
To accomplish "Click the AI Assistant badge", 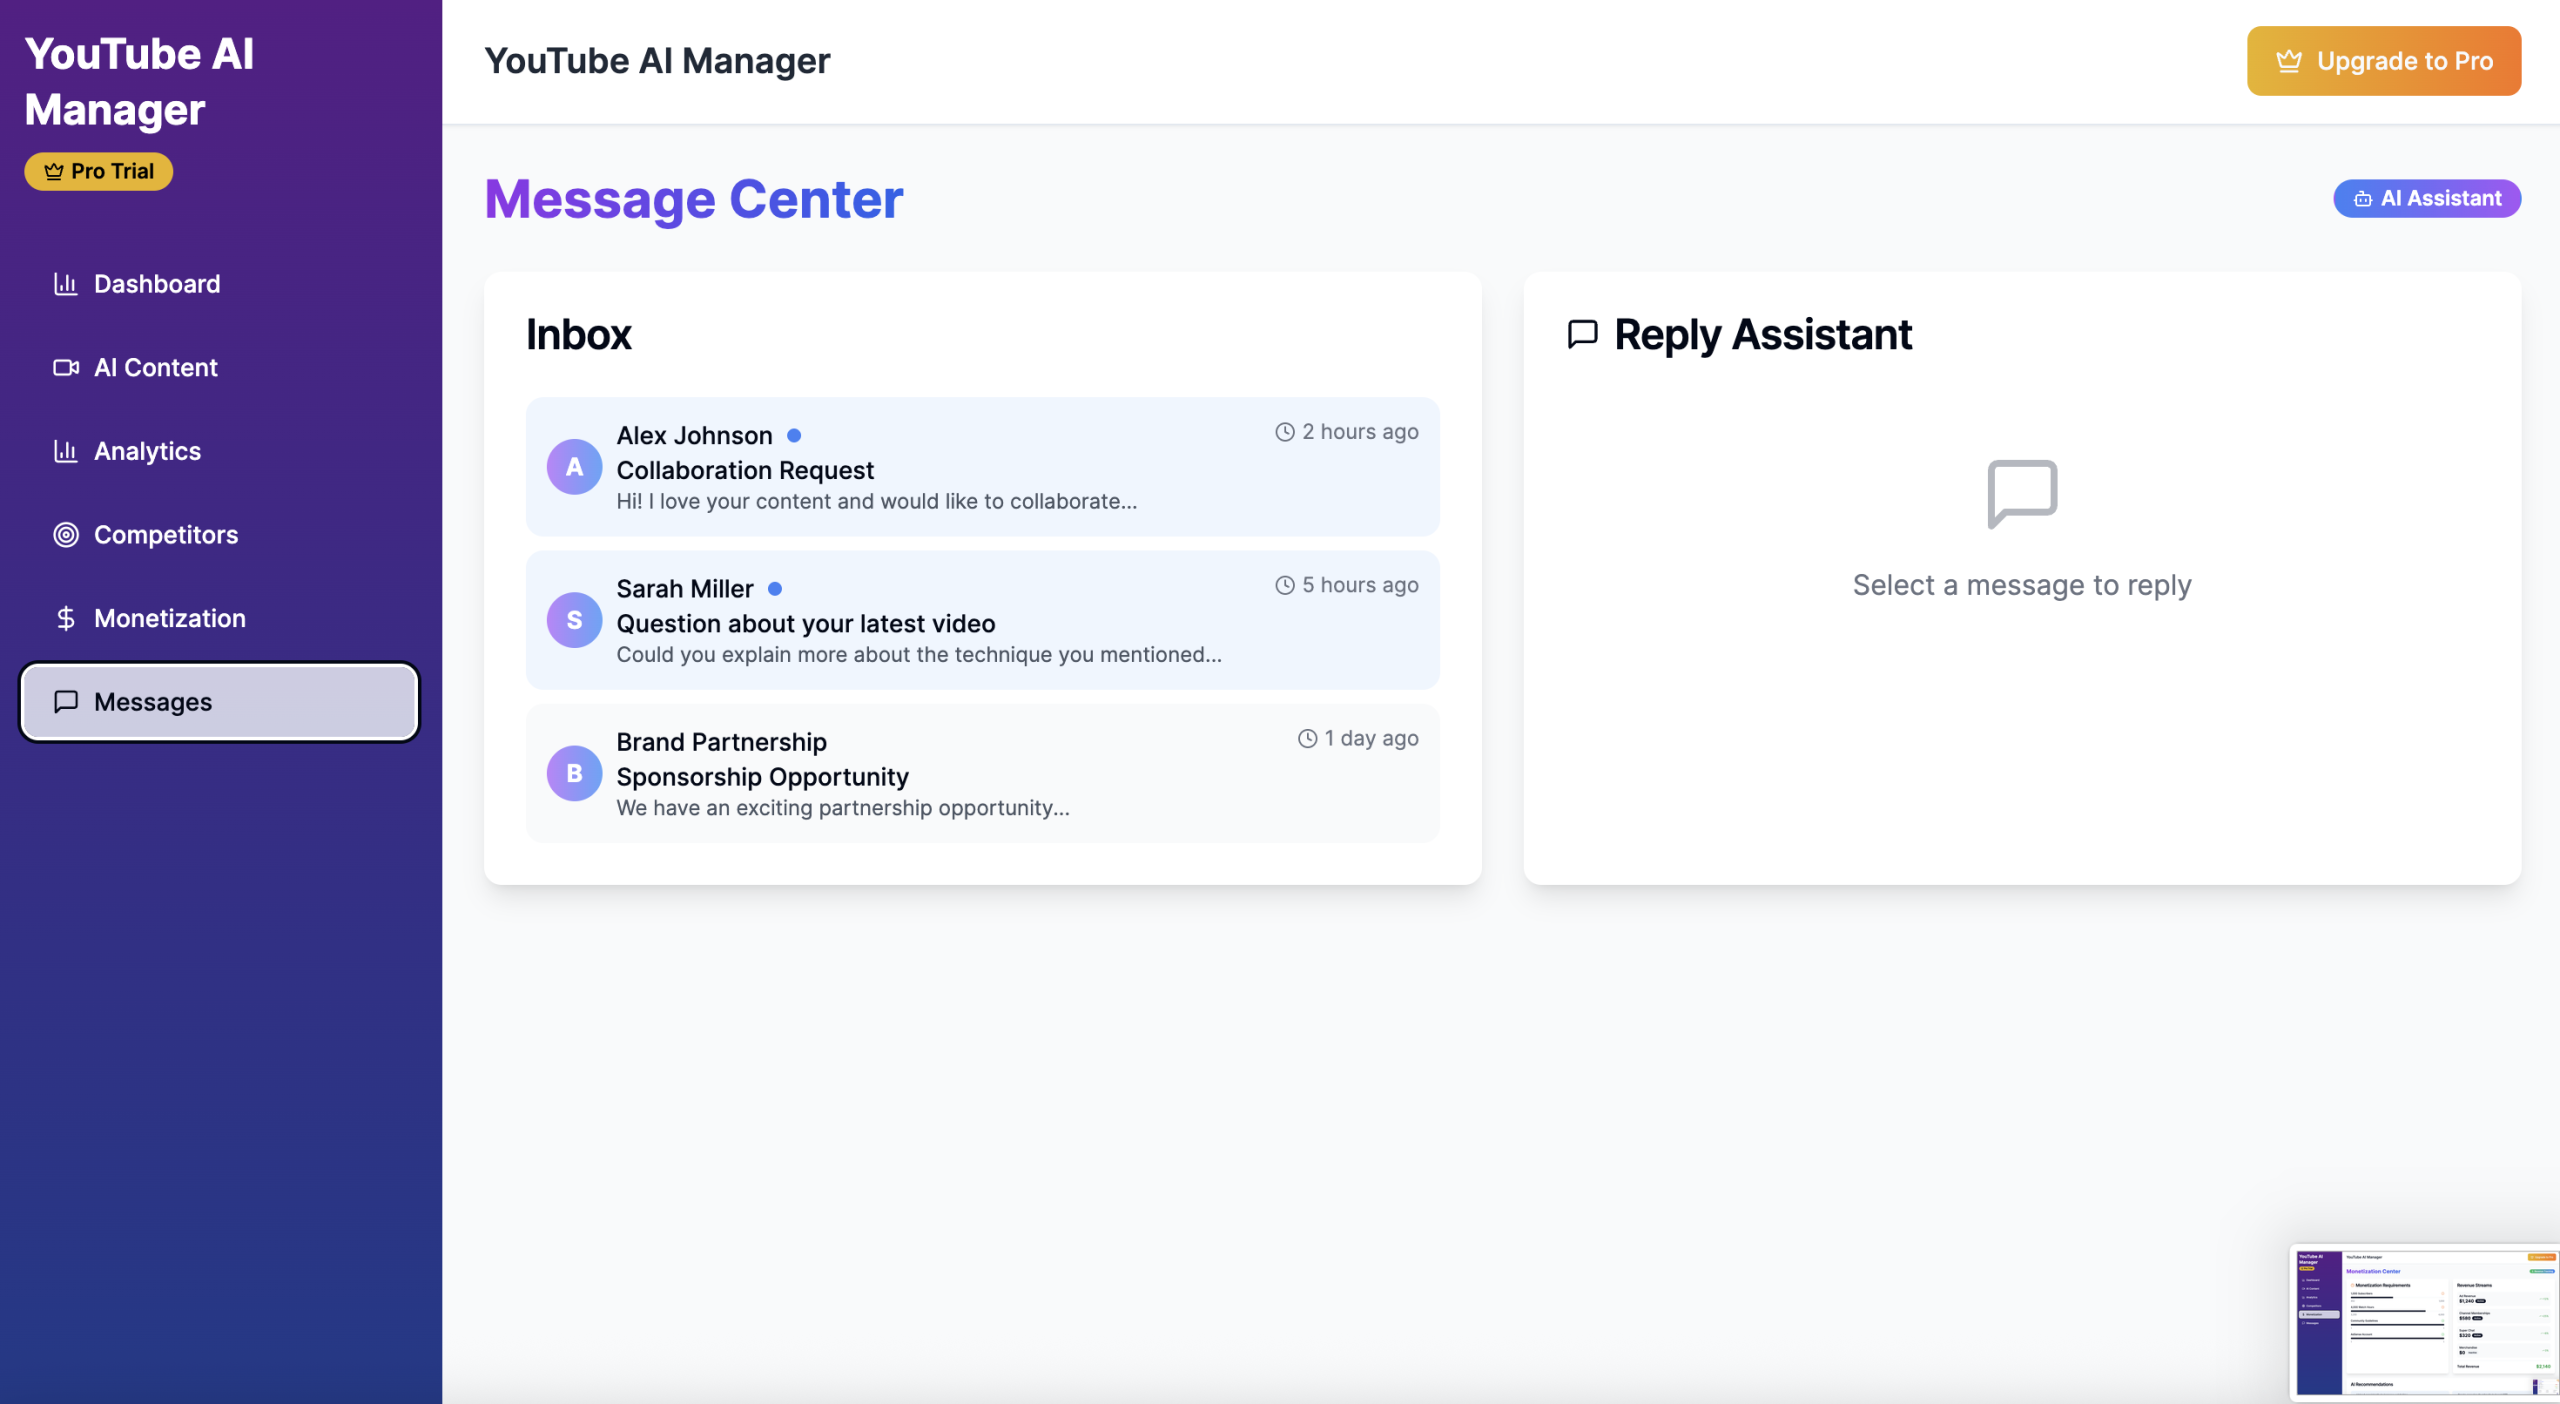I will (2427, 198).
